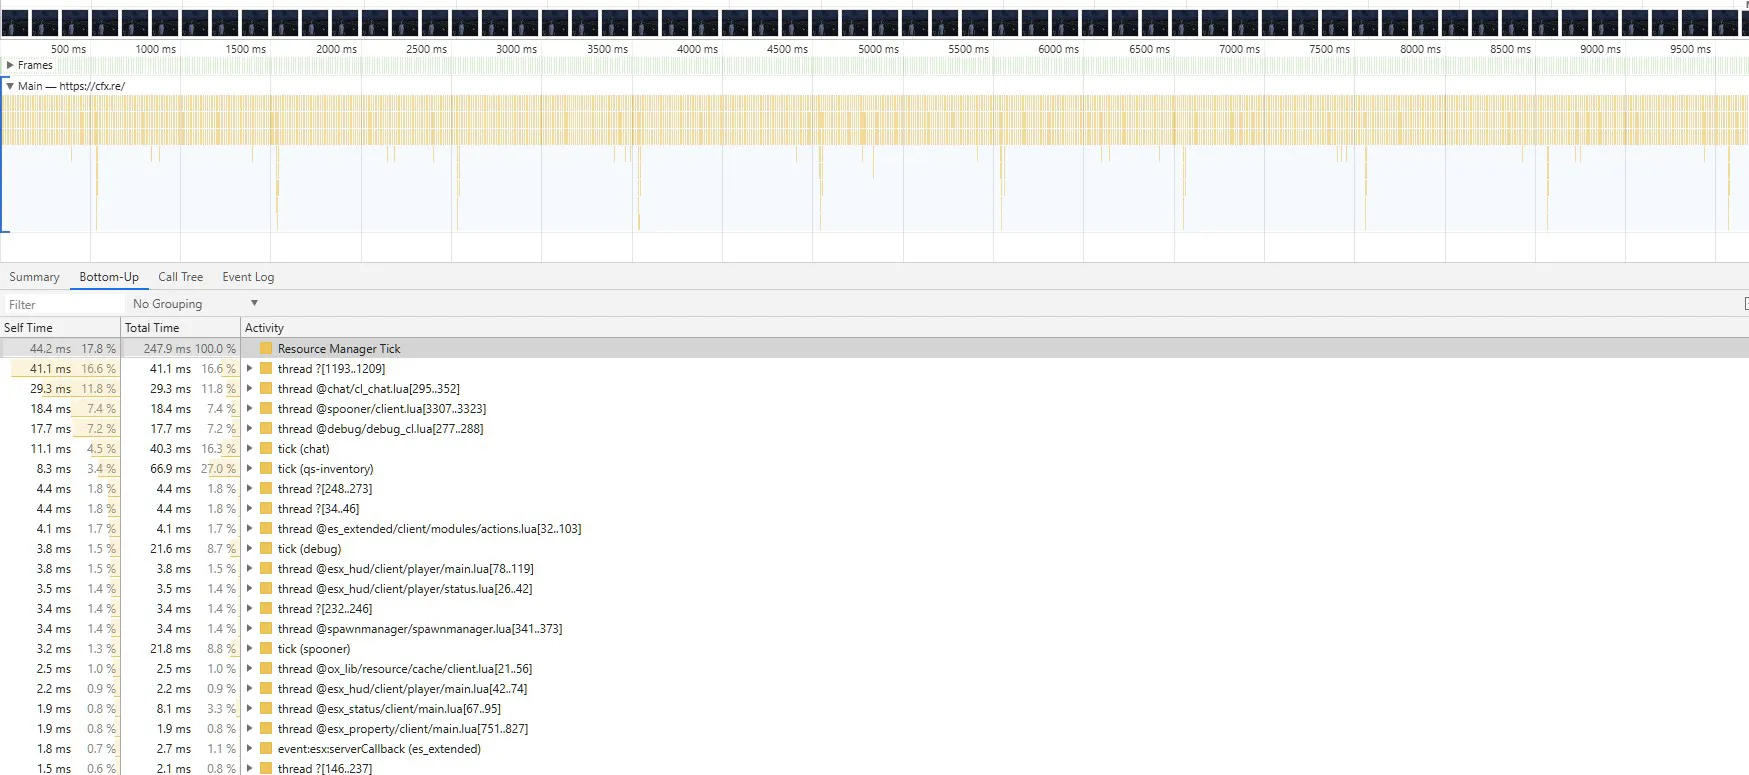1749x775 pixels.
Task: Expand ox_lib cache/client.lua[21..56] thread row
Action: [x=250, y=669]
